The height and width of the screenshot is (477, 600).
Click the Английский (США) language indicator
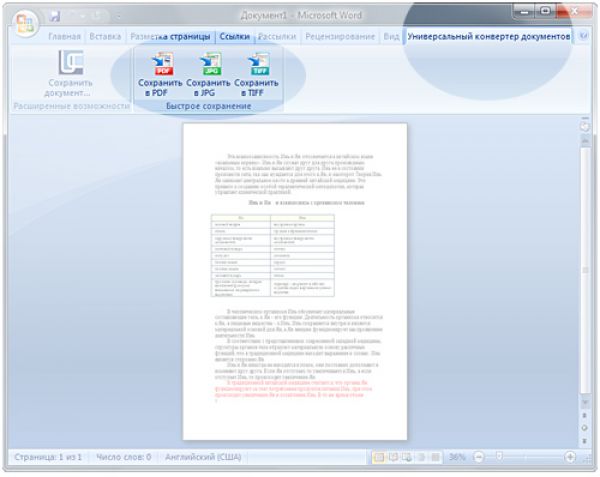(x=203, y=457)
